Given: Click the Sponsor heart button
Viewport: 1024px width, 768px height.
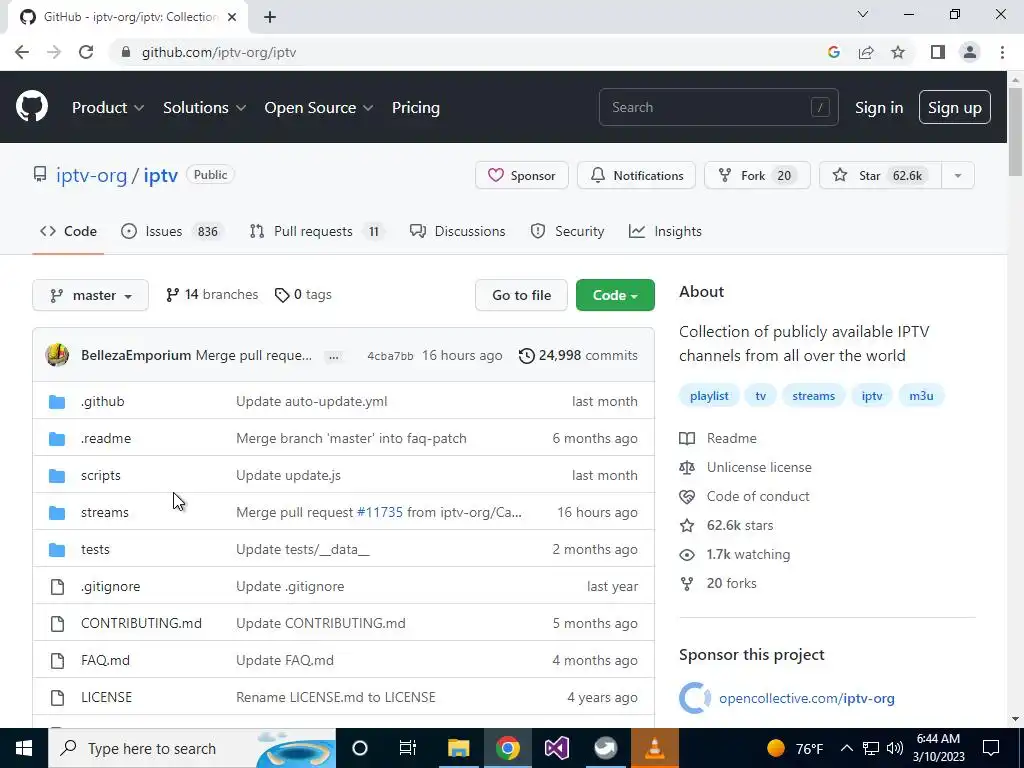Looking at the screenshot, I should pos(522,176).
